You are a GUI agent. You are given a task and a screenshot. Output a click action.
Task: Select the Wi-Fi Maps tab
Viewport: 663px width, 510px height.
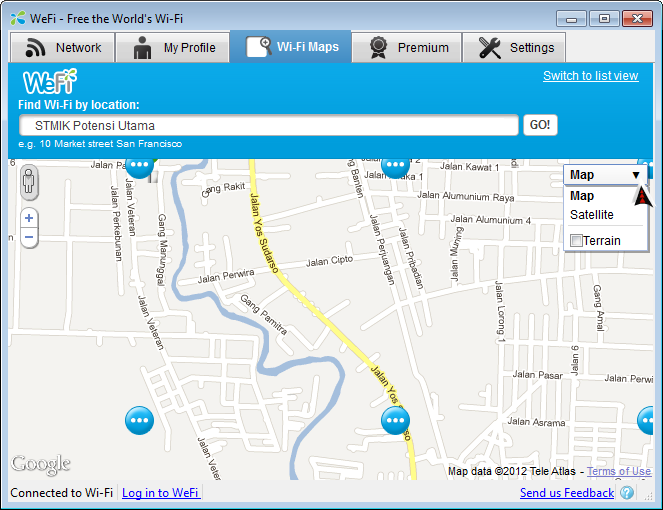point(291,47)
